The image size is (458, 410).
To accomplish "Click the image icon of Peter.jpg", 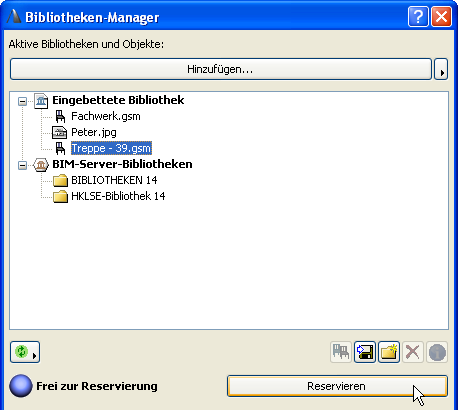I will [60, 132].
